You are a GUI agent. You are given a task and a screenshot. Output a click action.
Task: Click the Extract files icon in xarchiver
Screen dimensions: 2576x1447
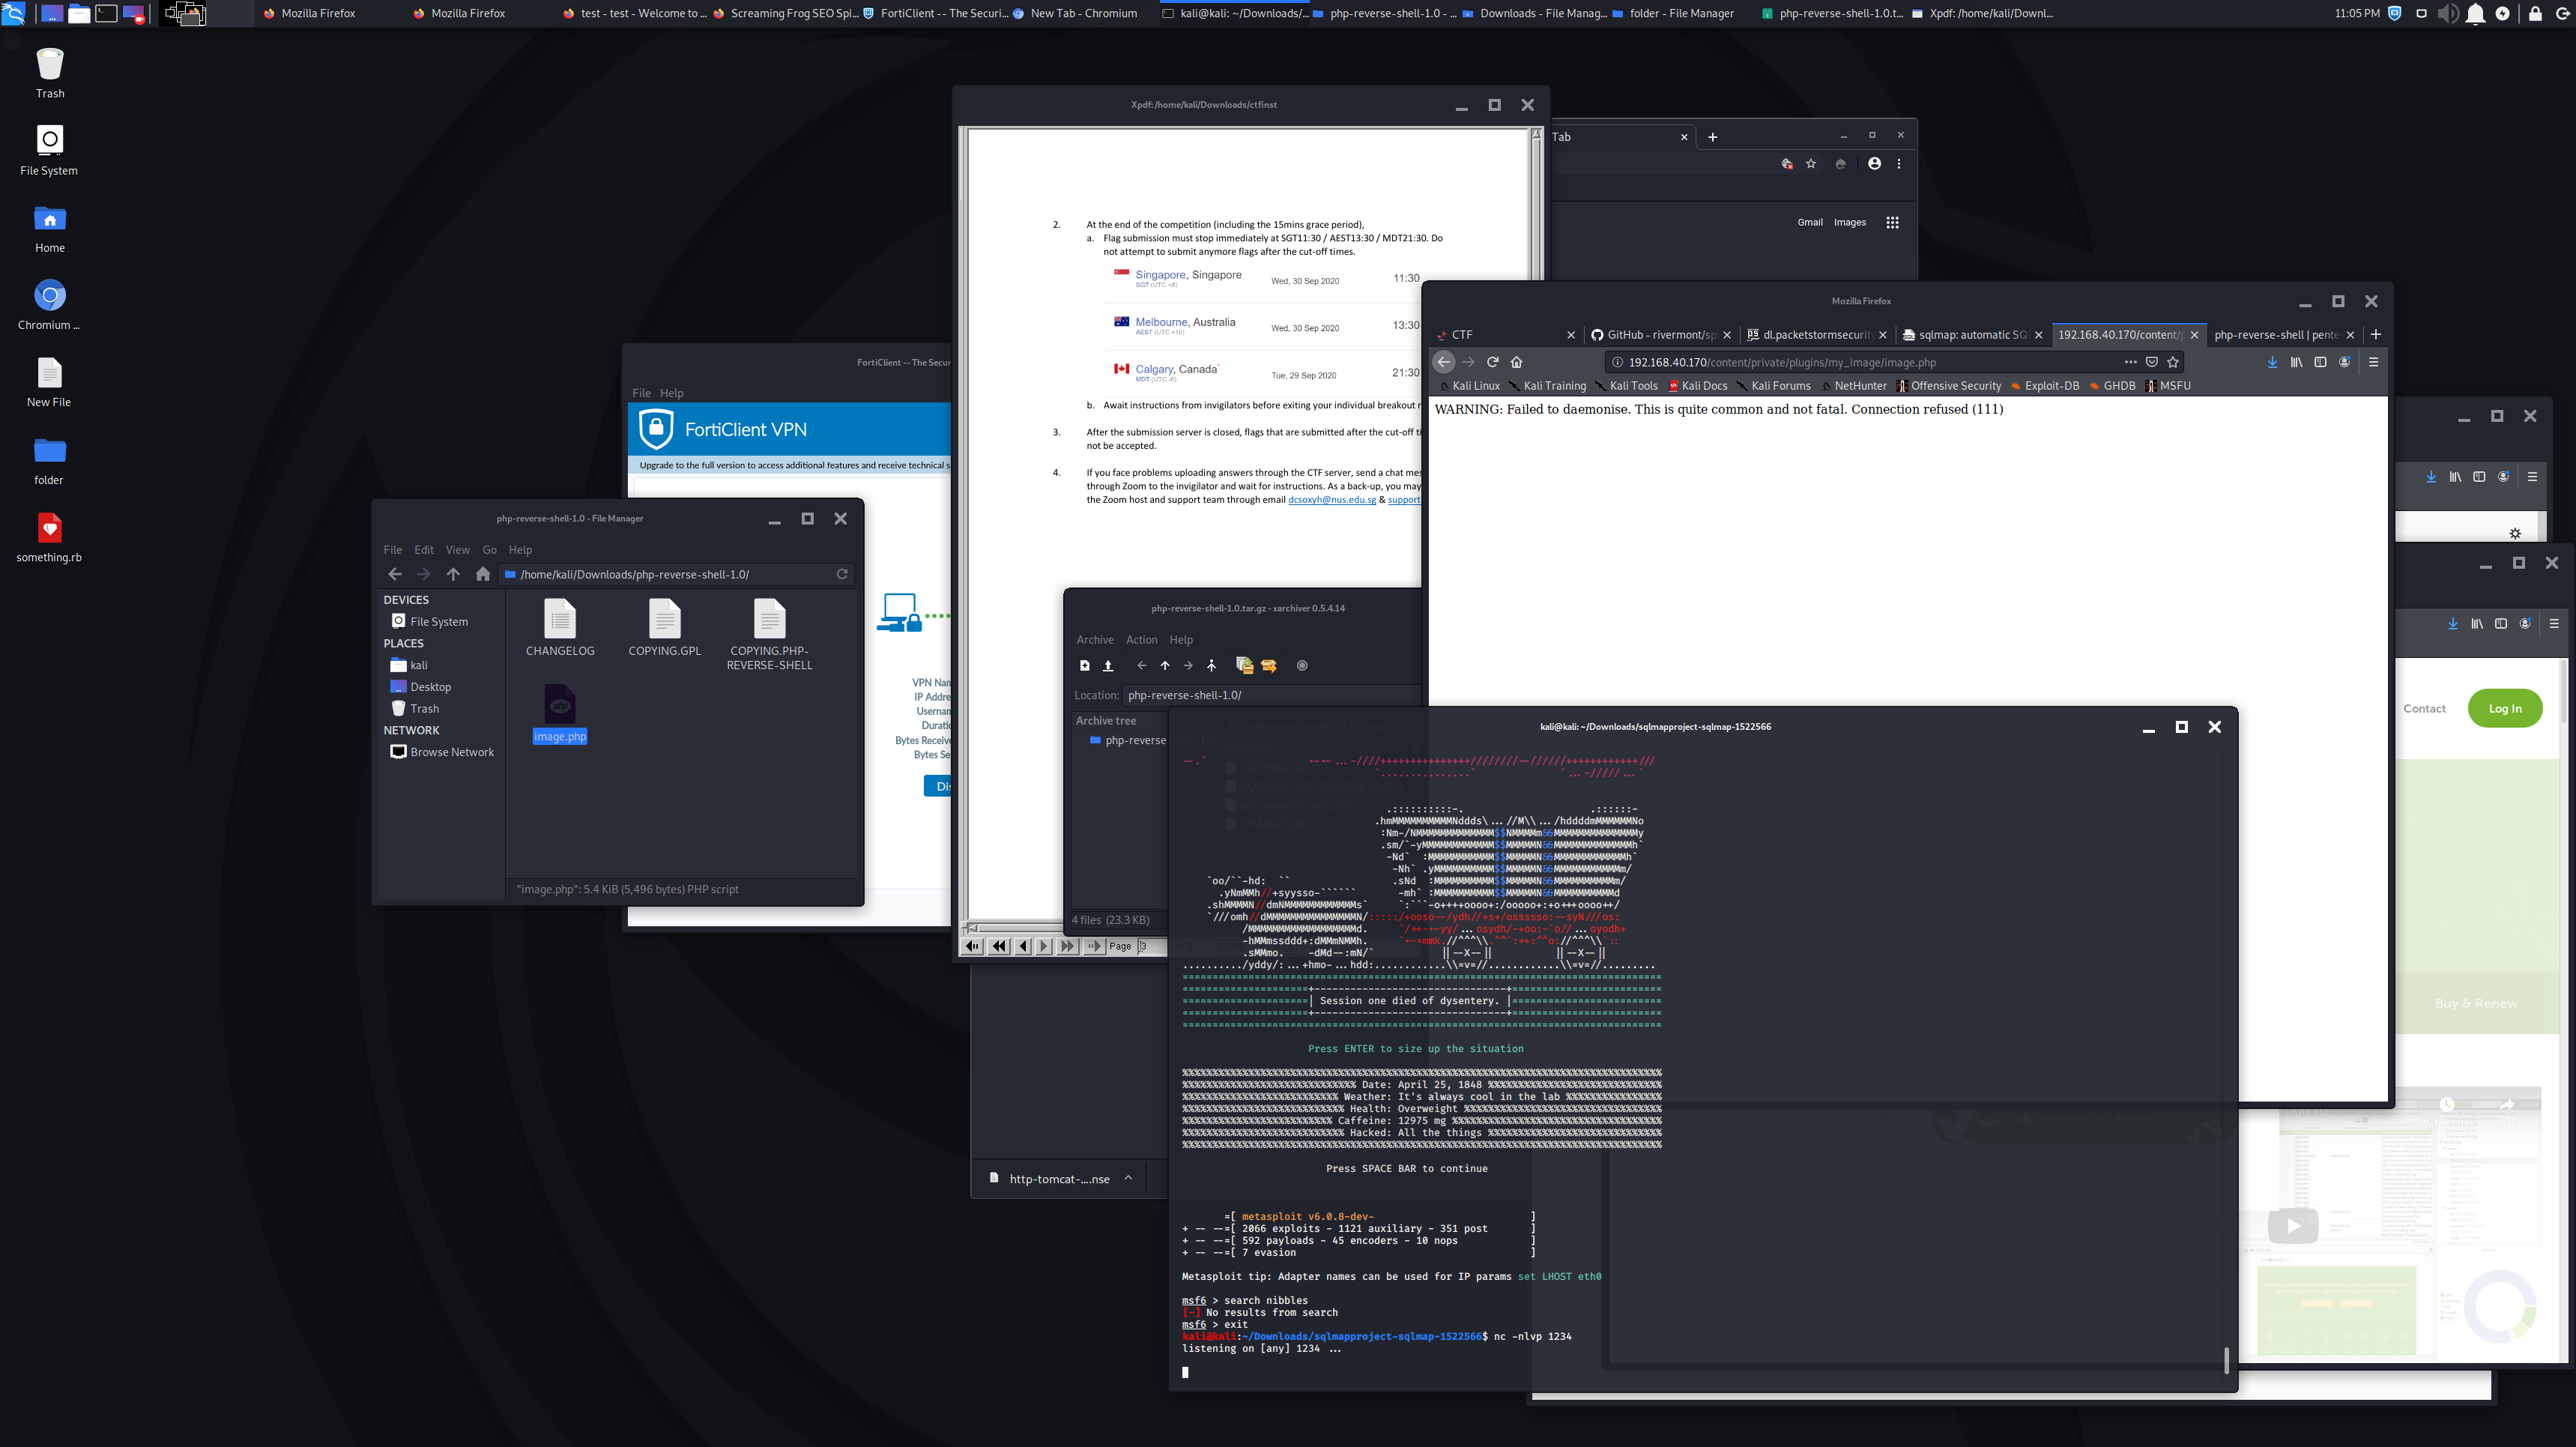1268,666
